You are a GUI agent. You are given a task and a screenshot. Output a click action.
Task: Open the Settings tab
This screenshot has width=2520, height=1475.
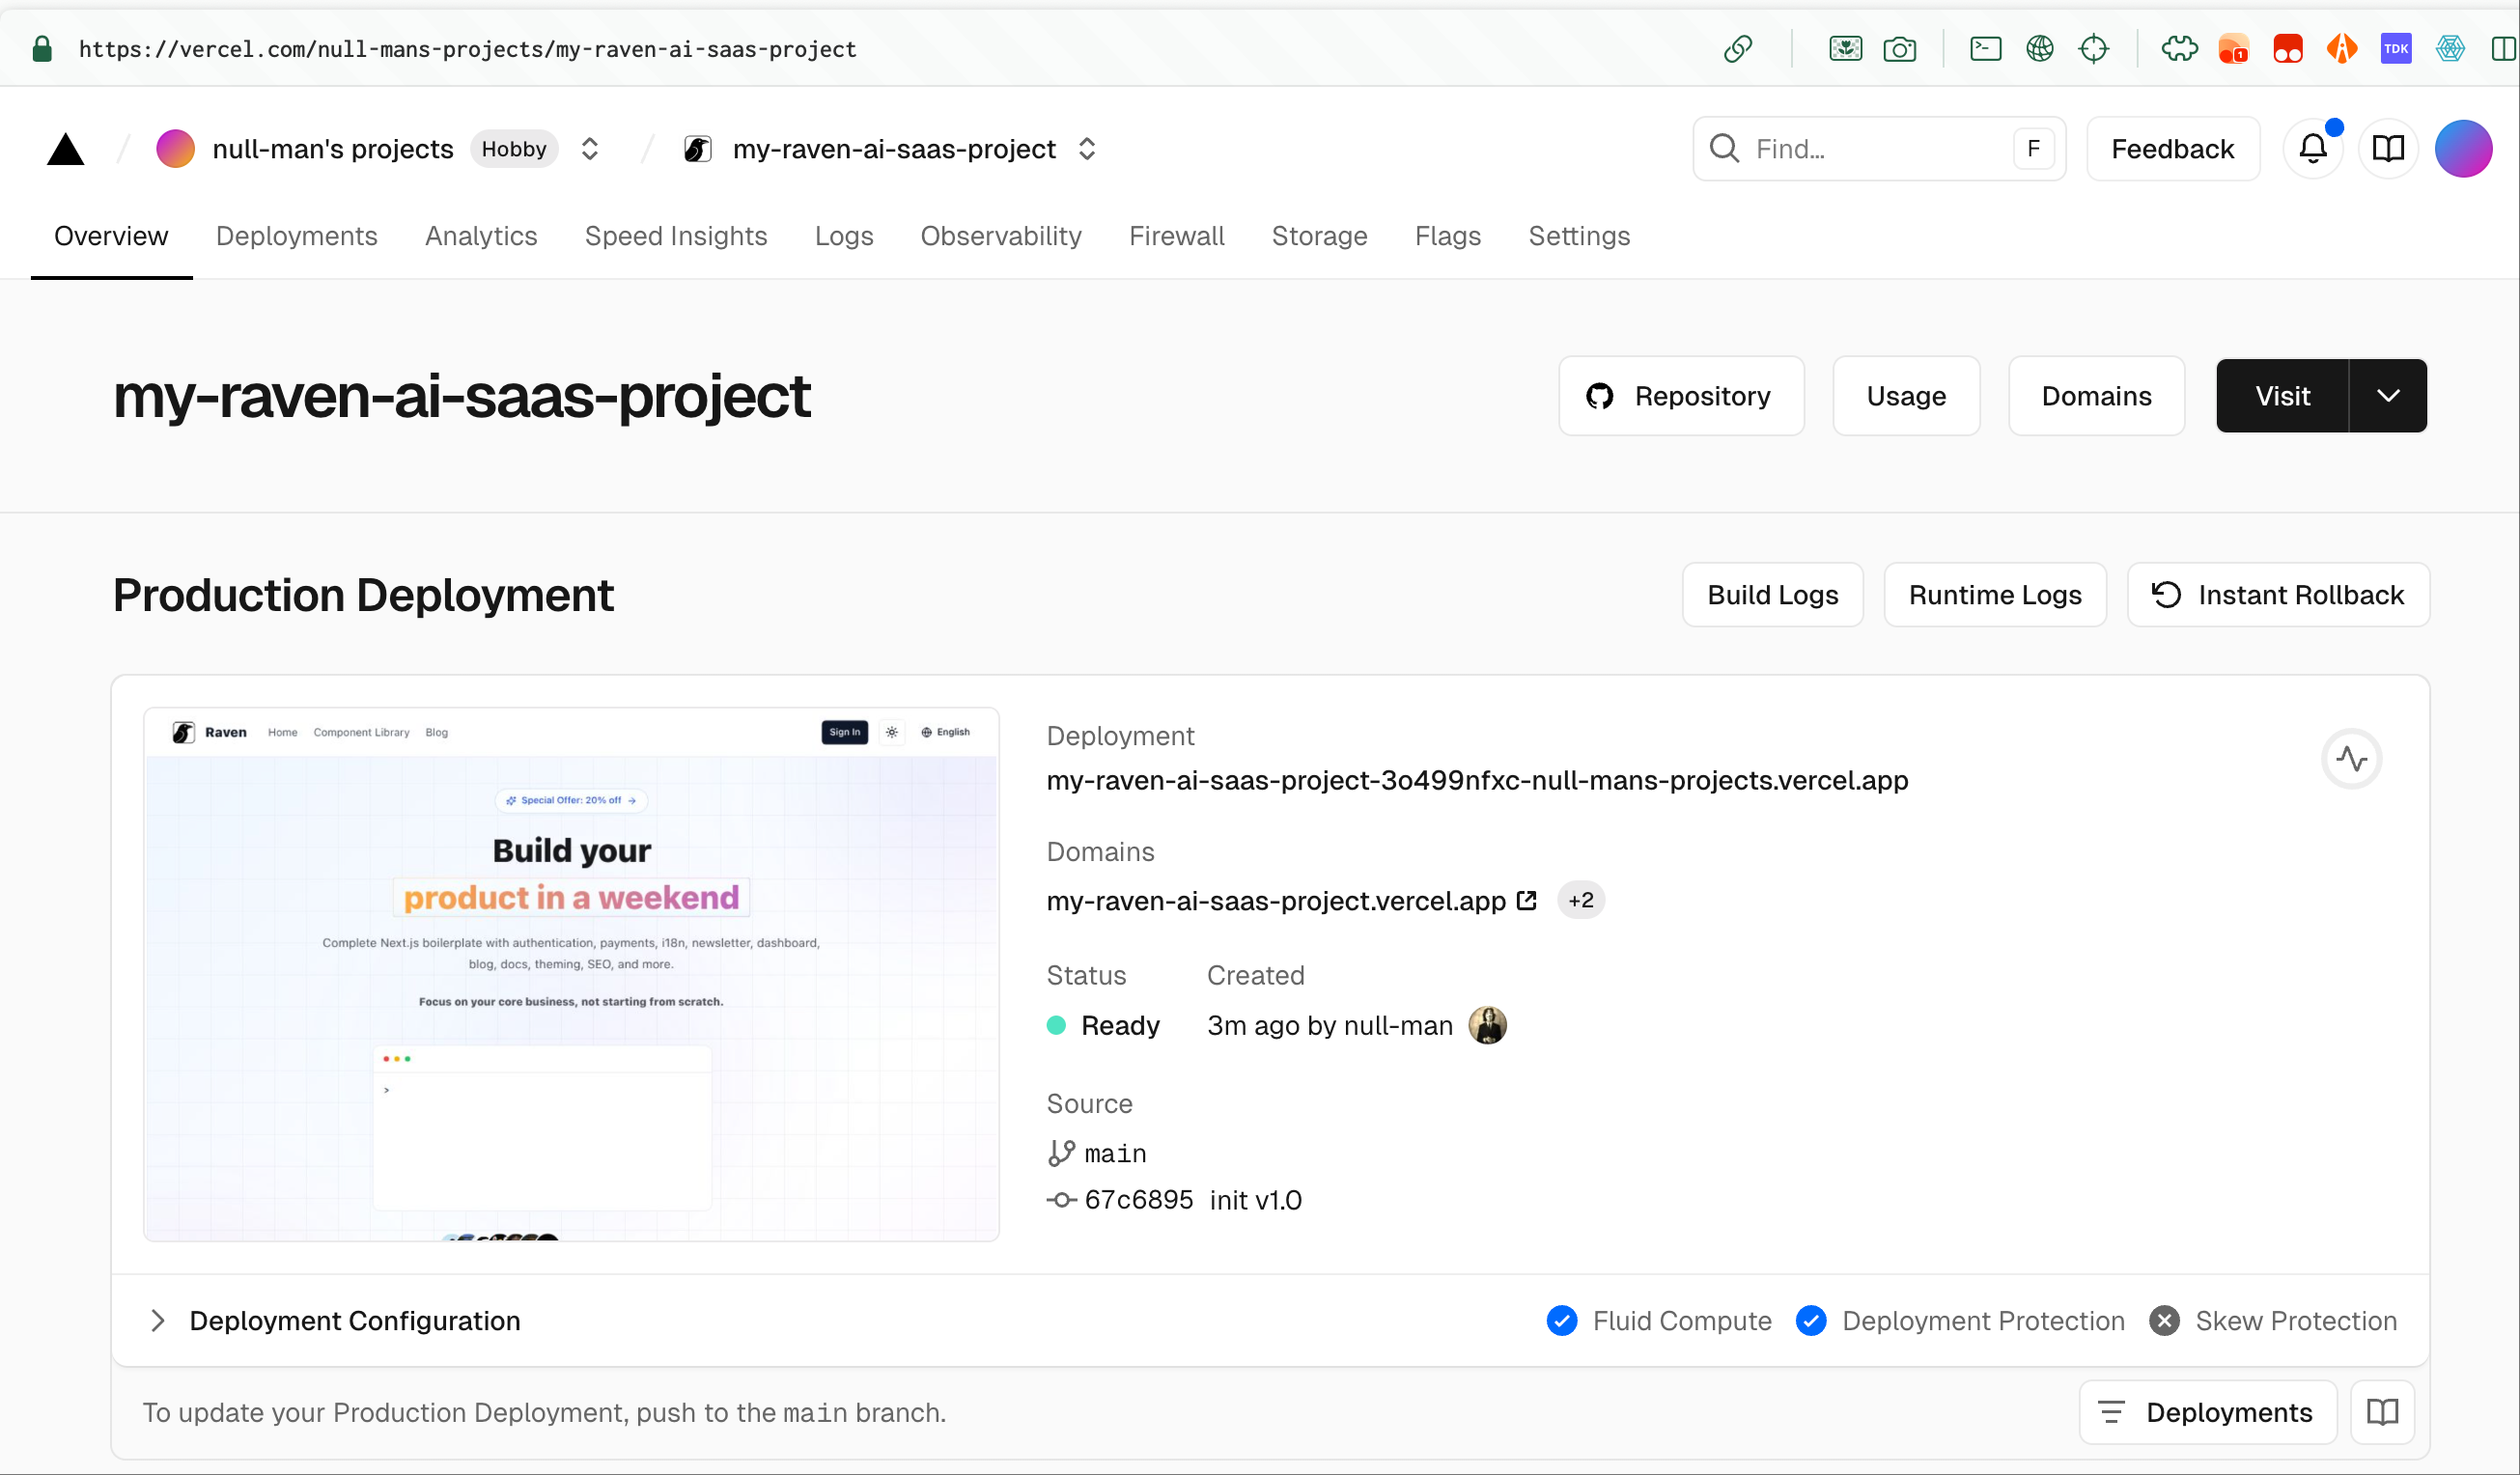(x=1579, y=236)
